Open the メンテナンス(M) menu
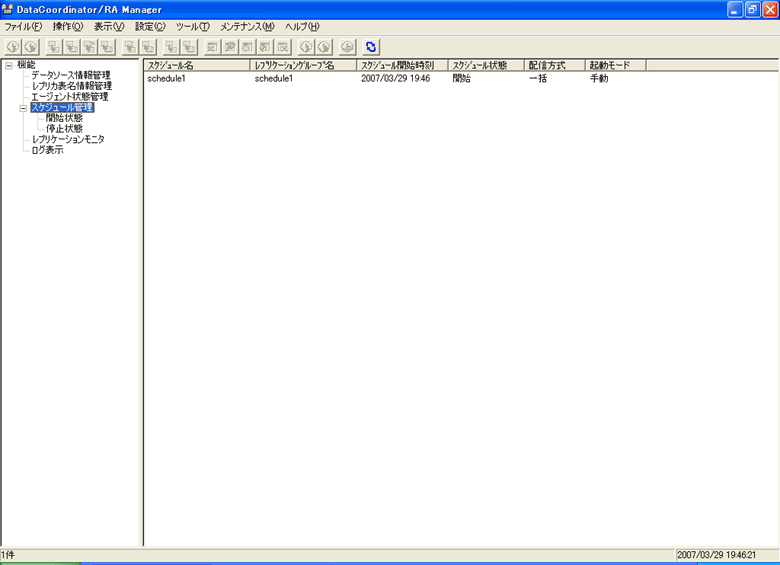780x565 pixels. click(x=247, y=26)
